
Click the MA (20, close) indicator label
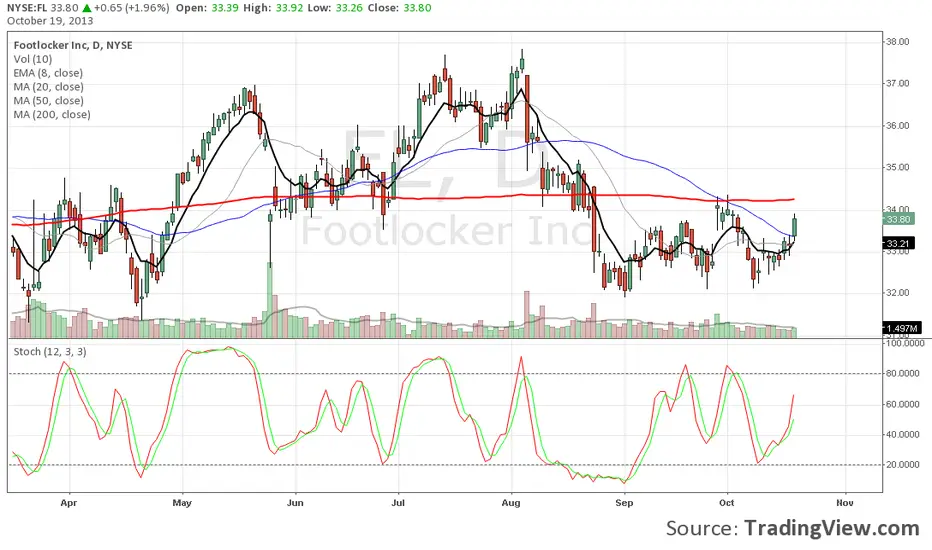coord(48,87)
